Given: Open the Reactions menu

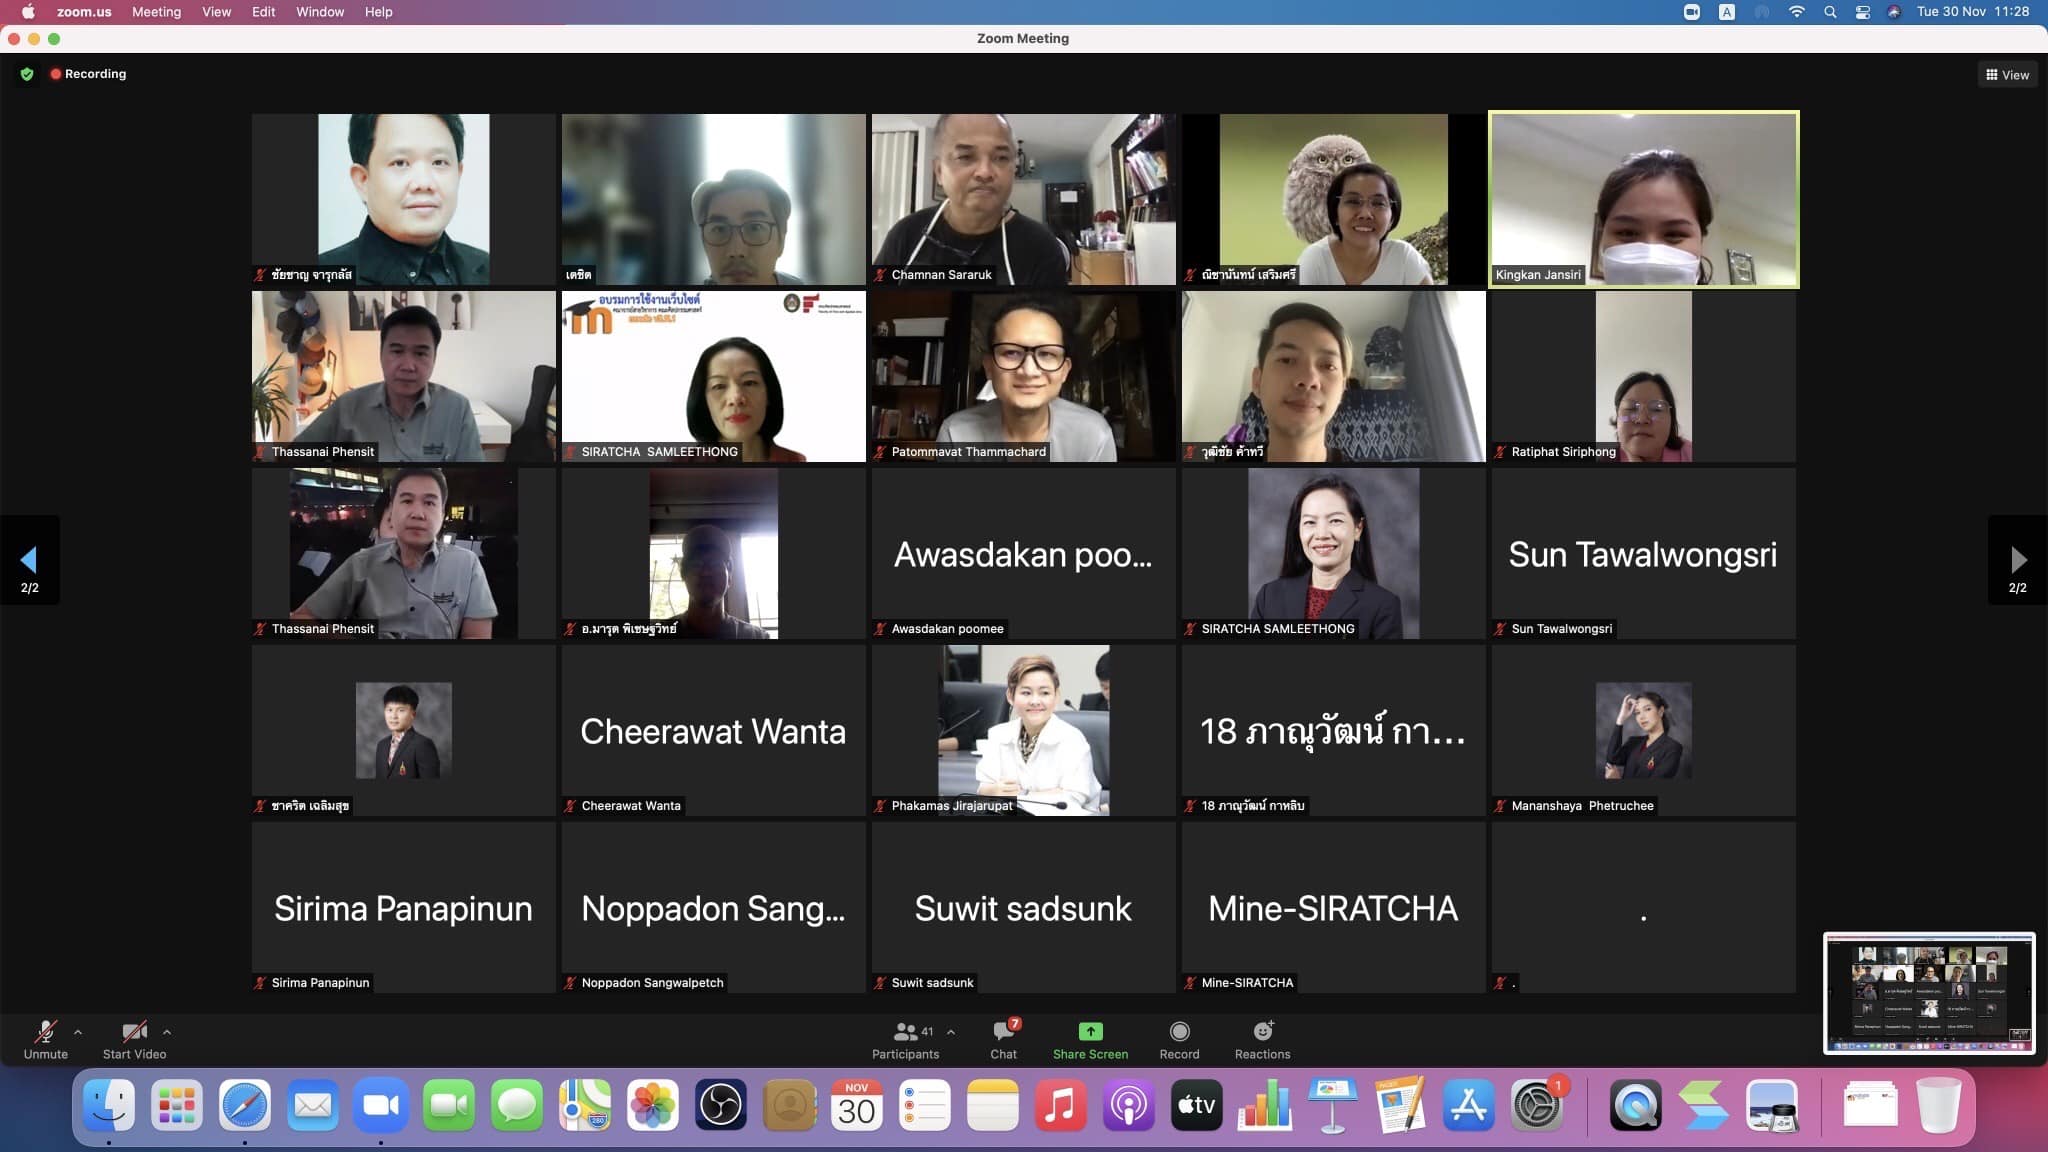Looking at the screenshot, I should [1262, 1032].
